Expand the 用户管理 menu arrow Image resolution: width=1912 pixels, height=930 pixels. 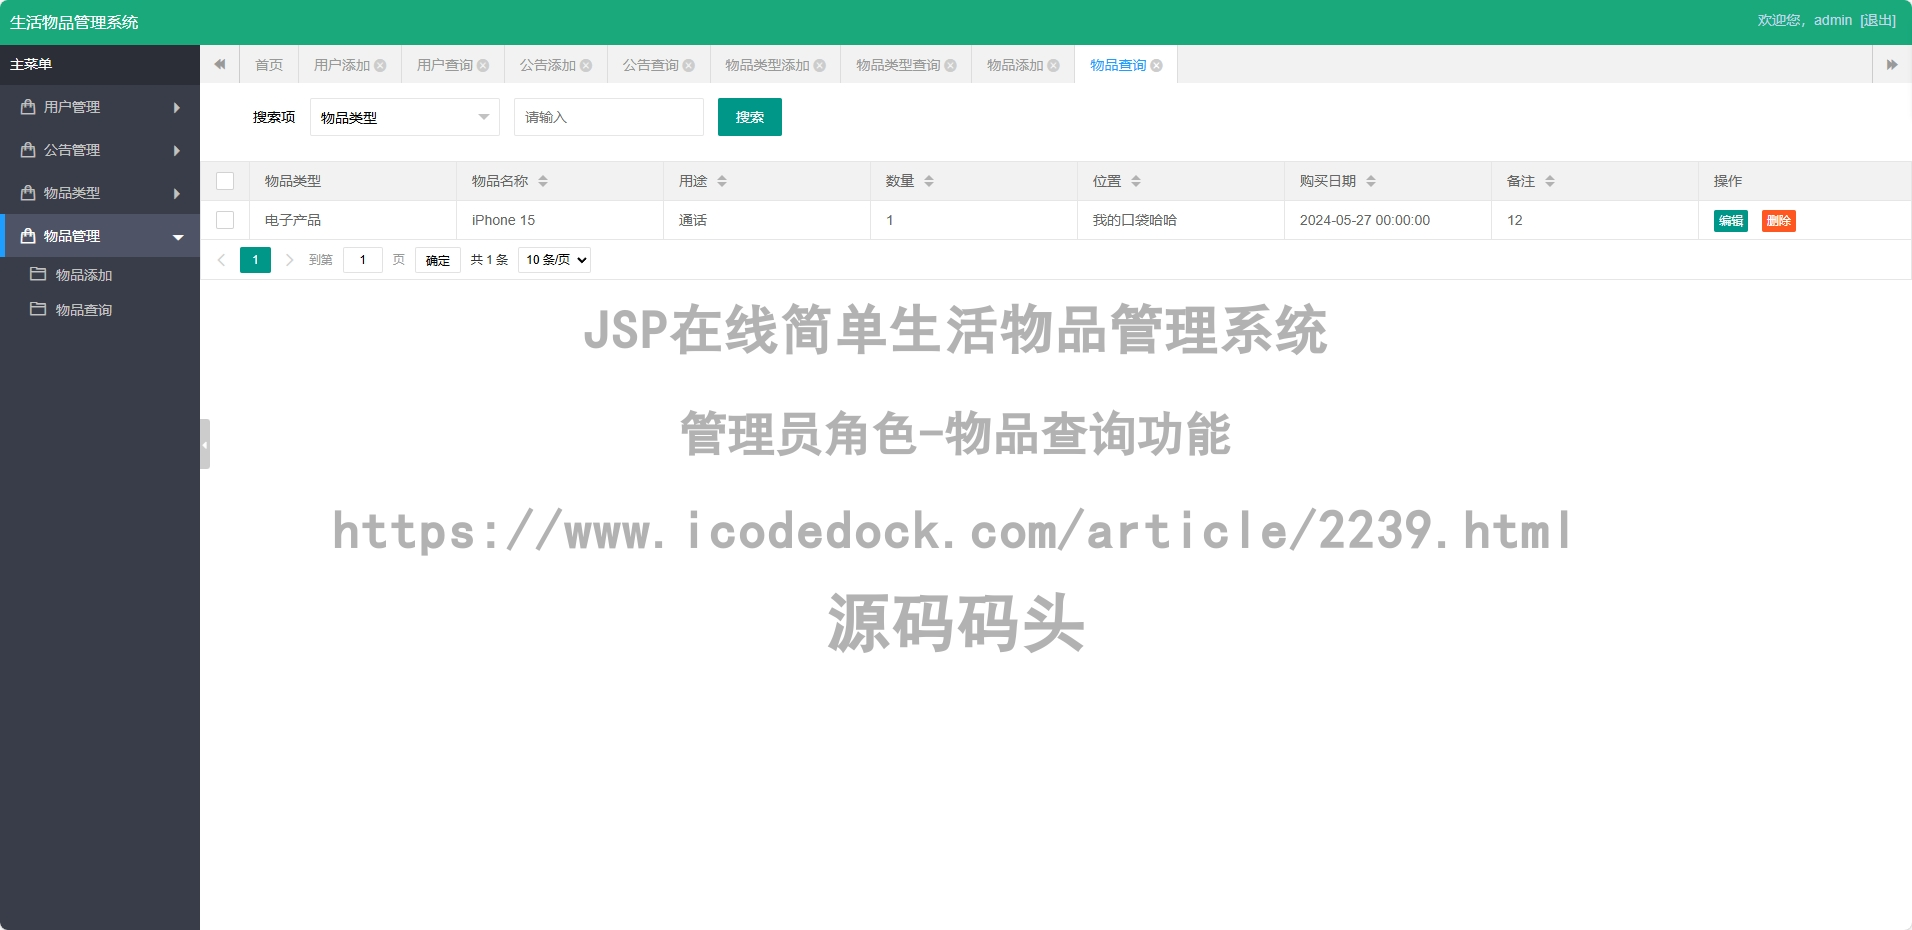coord(177,107)
